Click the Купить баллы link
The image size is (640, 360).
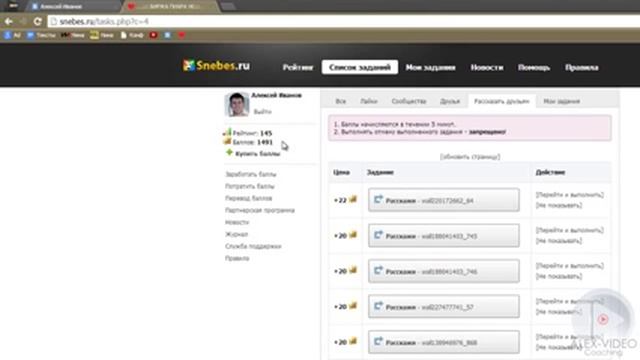(x=258, y=154)
